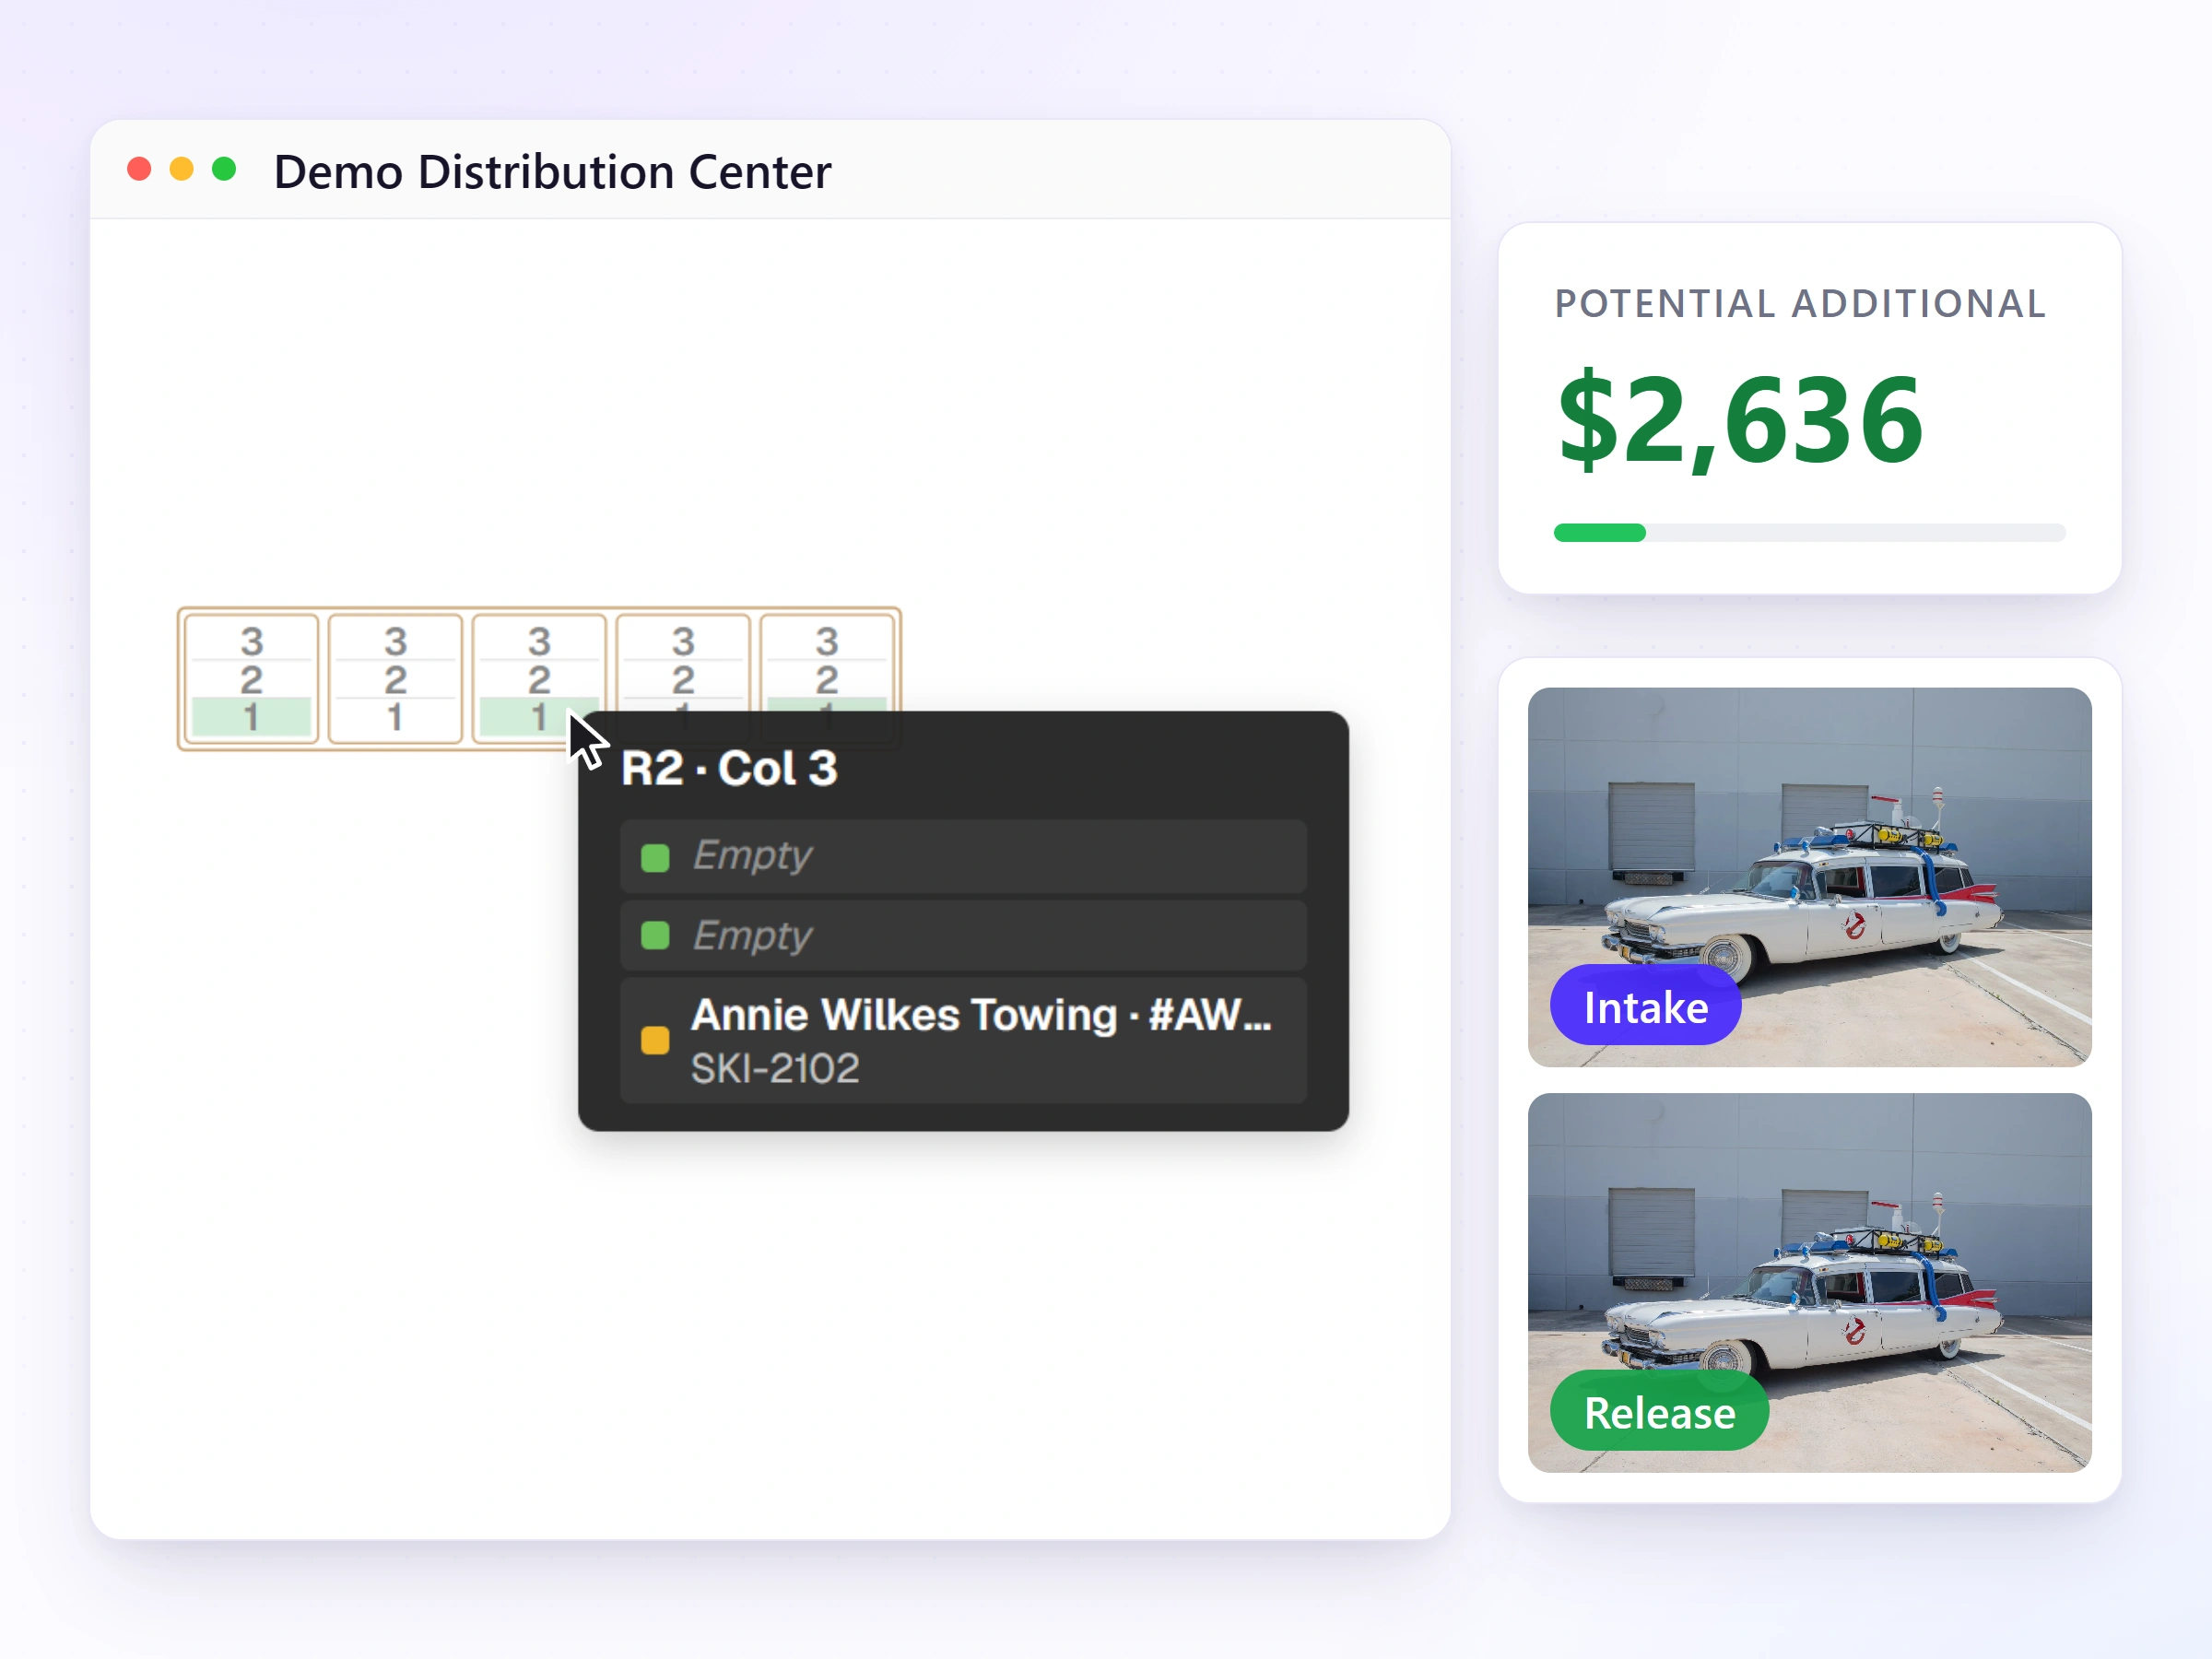Click green swatch beside the top Empty row
Screen dimensions: 2212x1659
(655, 857)
